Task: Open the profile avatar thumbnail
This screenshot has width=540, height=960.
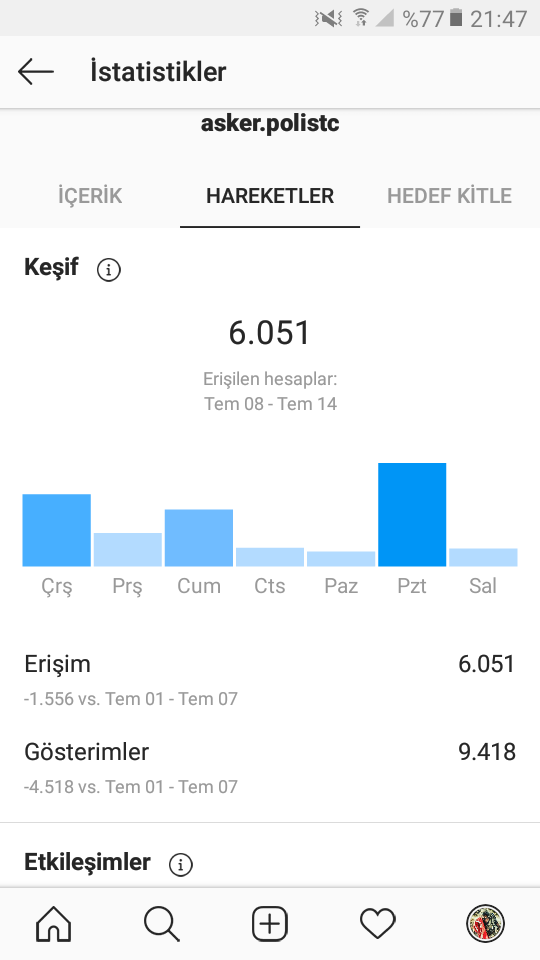Action: (x=486, y=923)
